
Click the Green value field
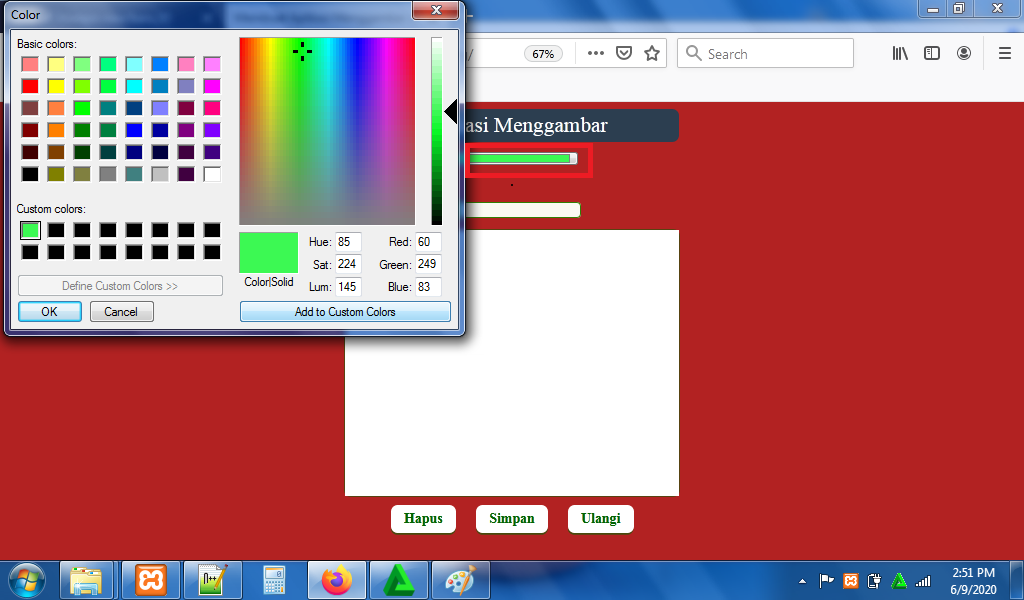pos(428,264)
